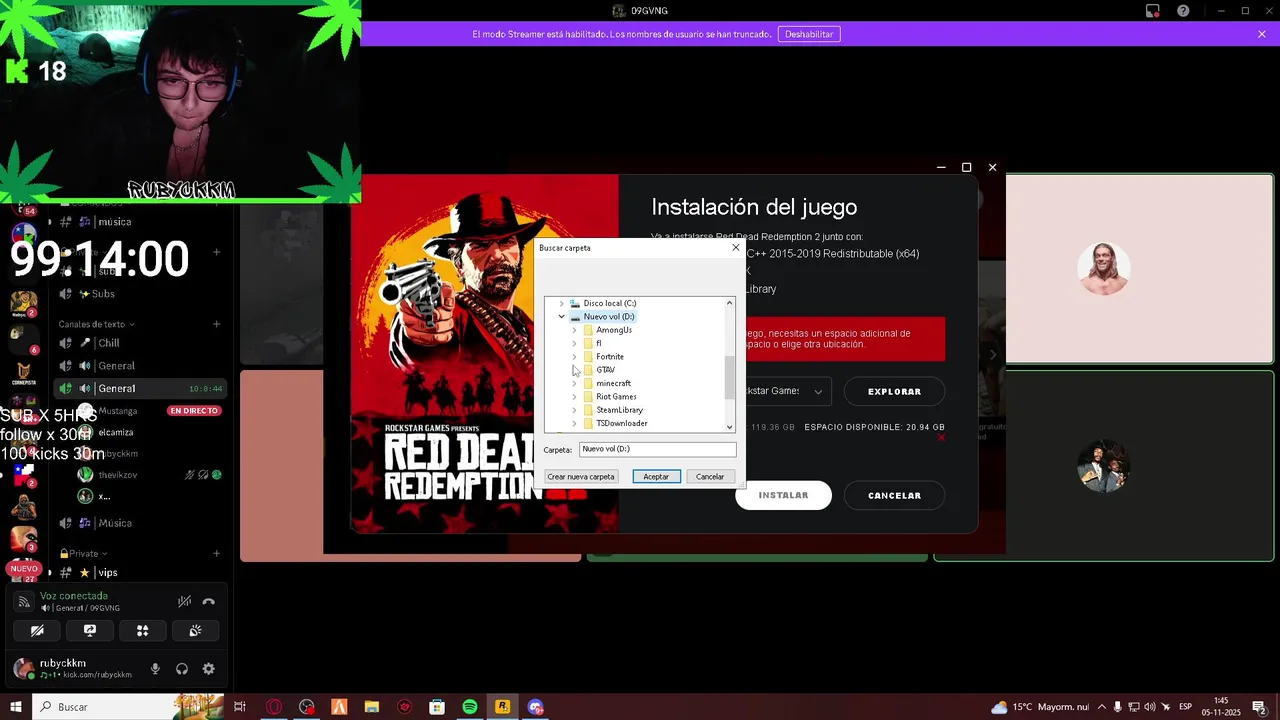Expand the SteamLibrary folder arrow
The width and height of the screenshot is (1280, 720).
(x=574, y=410)
